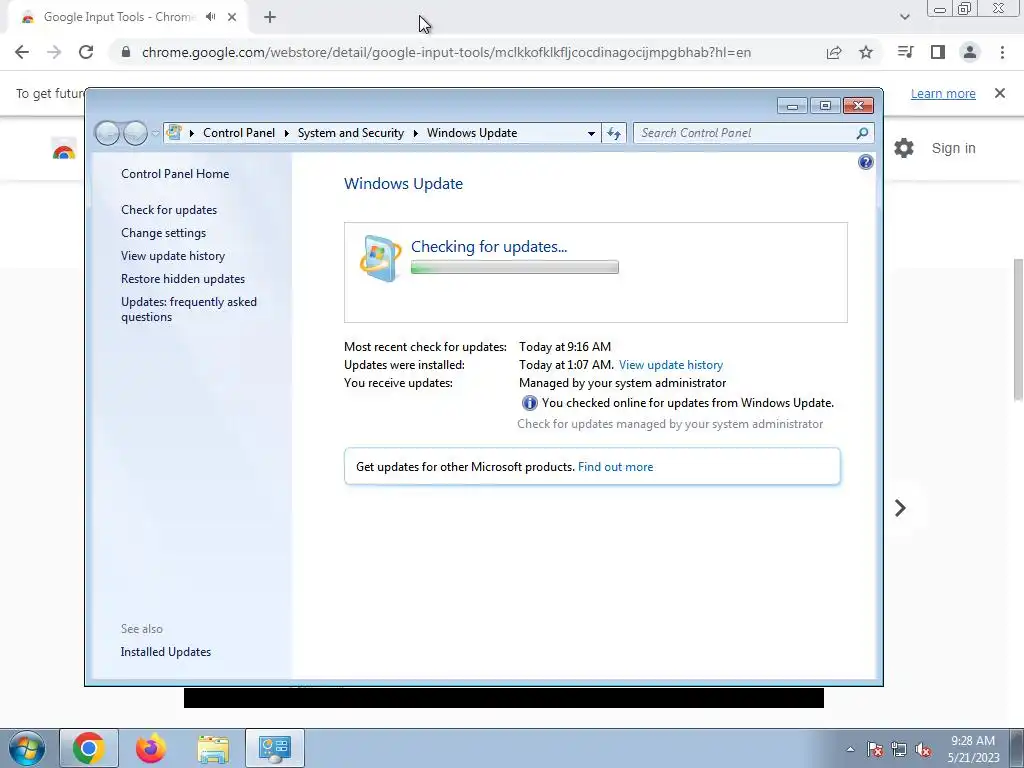Viewport: 1024px width, 768px height.
Task: Open the web store settings gear
Action: point(904,148)
